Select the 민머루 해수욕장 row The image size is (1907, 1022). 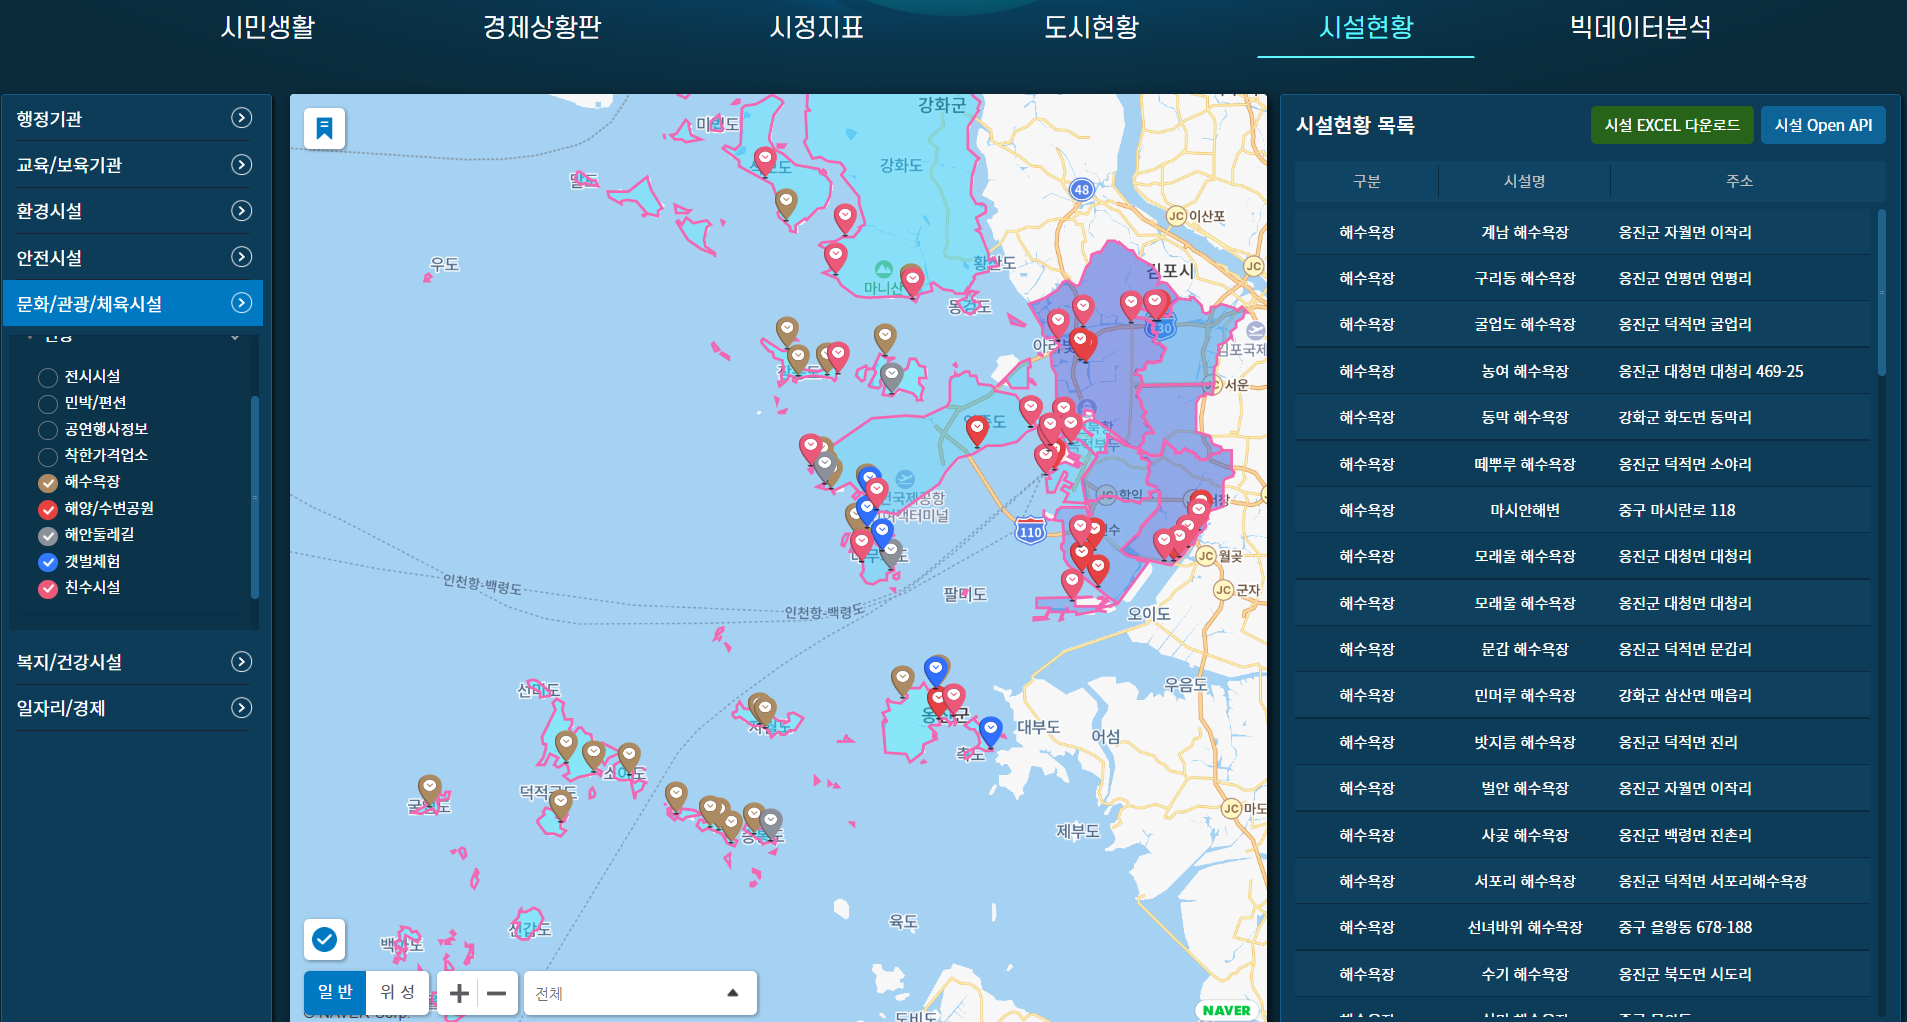coord(1582,695)
